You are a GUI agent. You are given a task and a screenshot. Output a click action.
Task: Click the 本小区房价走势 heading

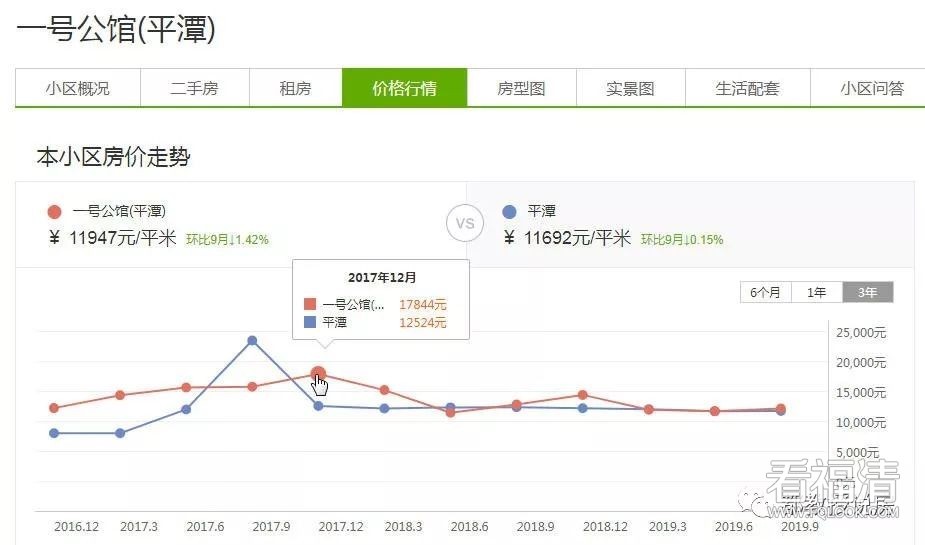(113, 157)
